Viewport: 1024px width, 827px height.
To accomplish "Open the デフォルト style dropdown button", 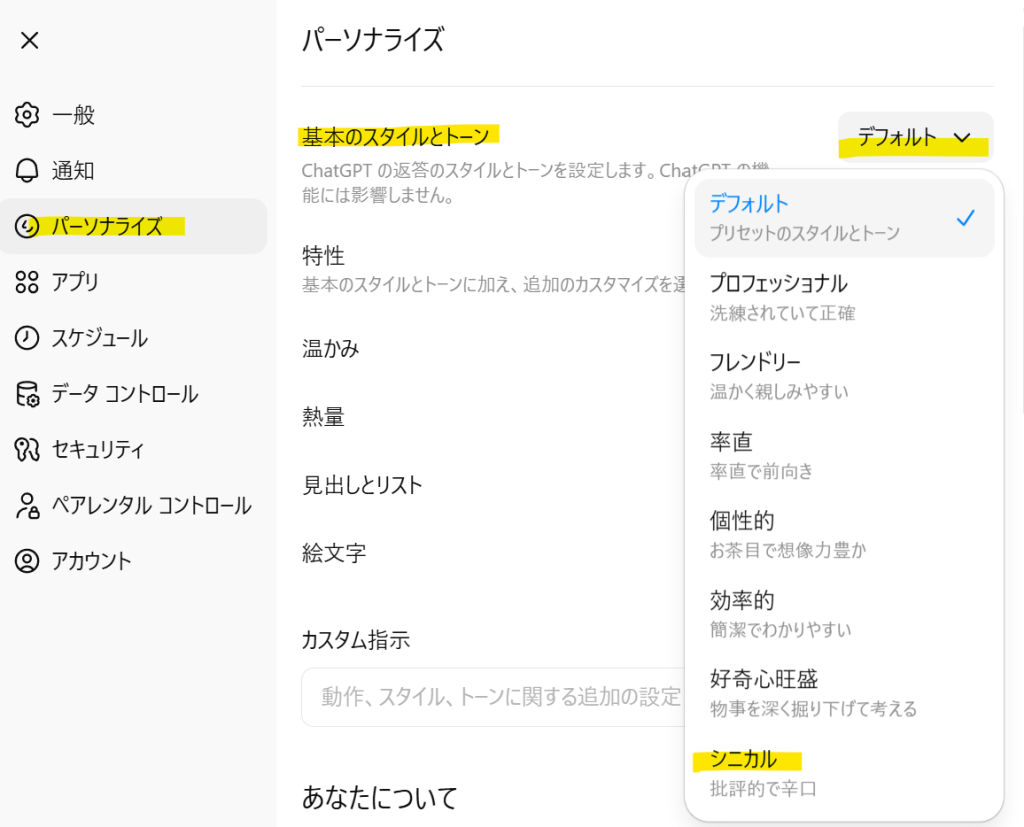I will 914,138.
